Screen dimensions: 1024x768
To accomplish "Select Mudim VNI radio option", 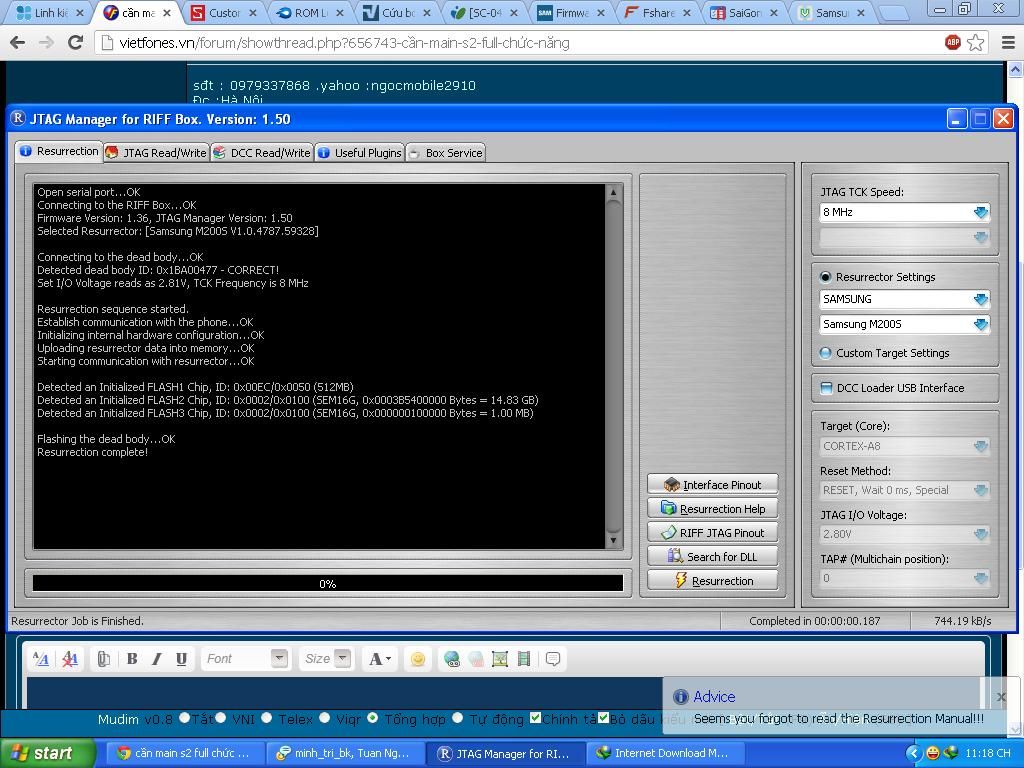I will tap(221, 718).
